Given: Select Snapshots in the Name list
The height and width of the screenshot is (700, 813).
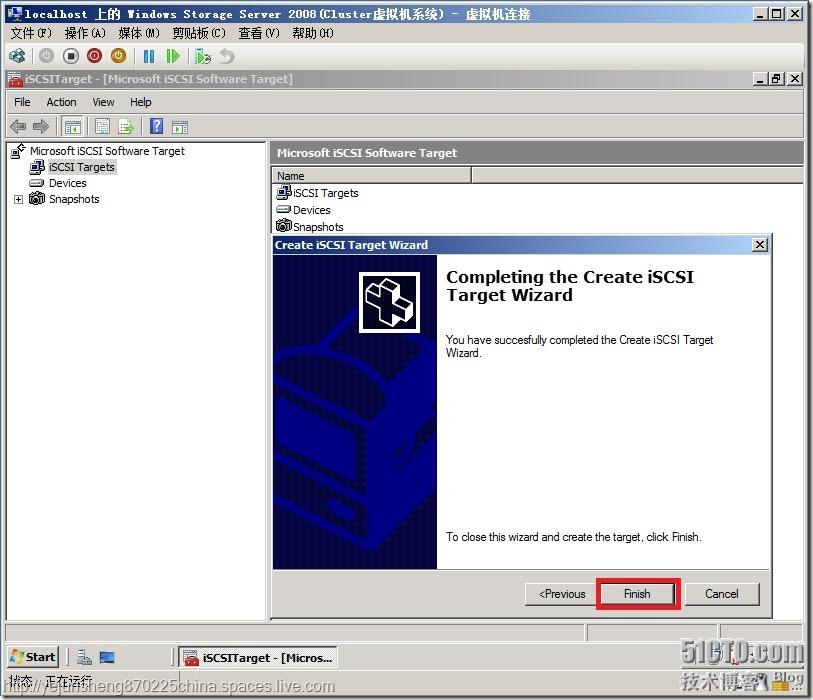Looking at the screenshot, I should (318, 227).
